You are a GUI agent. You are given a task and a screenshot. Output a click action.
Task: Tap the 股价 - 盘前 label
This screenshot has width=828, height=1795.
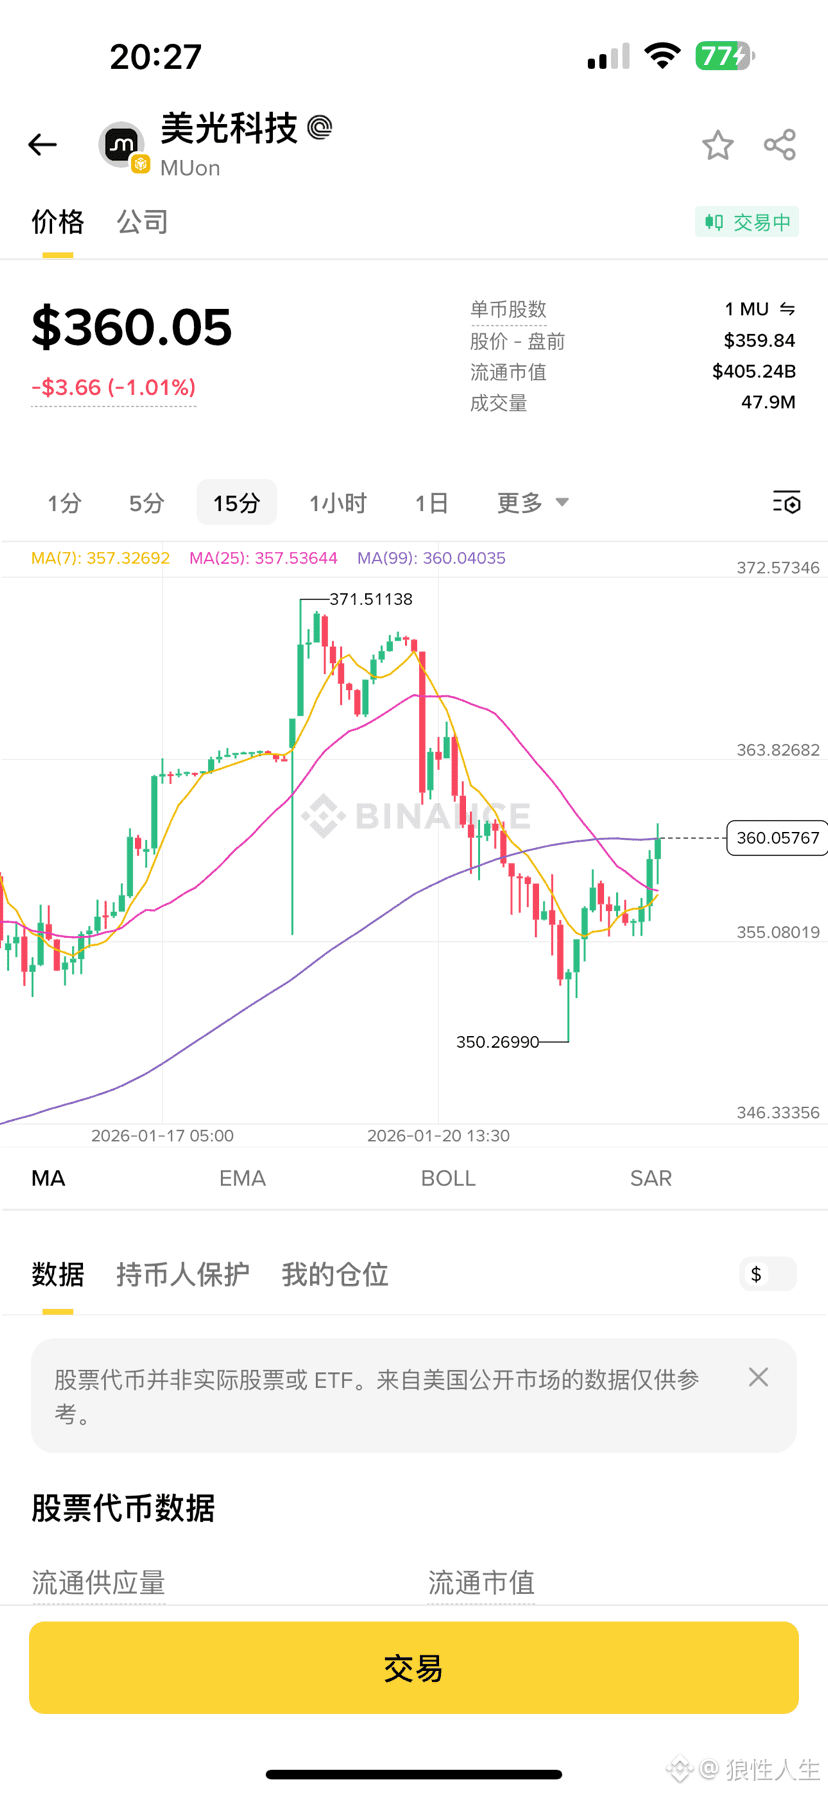518,341
